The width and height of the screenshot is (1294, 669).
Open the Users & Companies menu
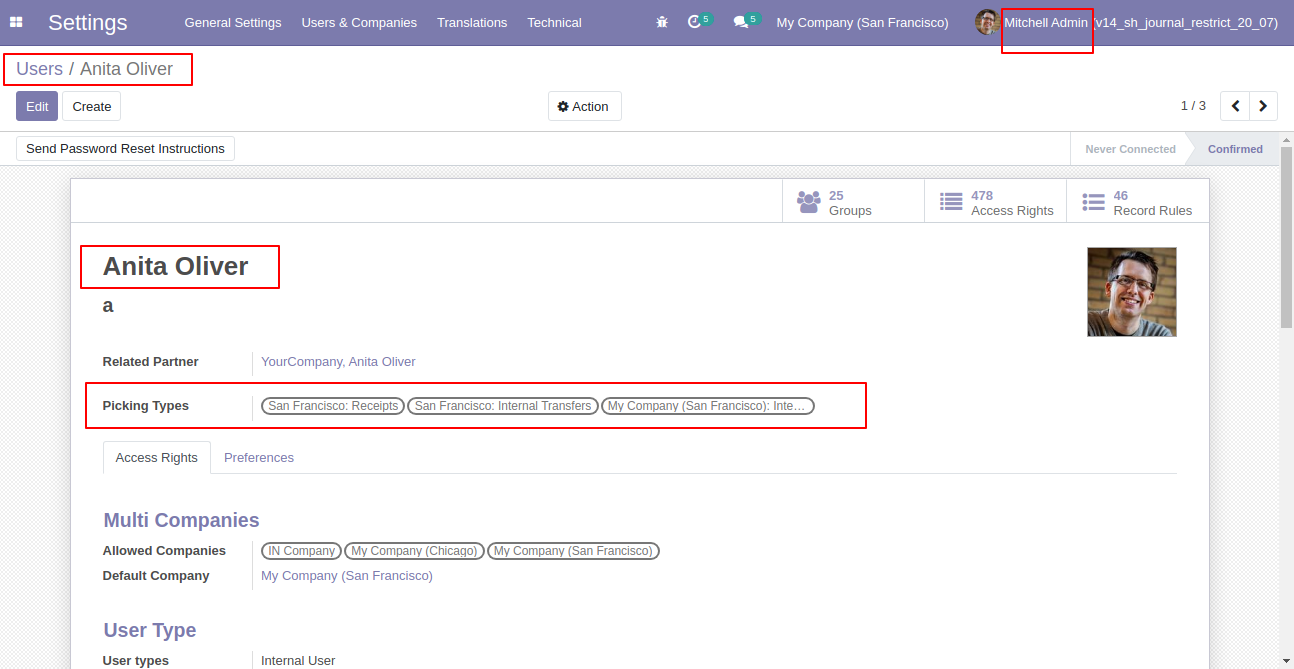359,22
